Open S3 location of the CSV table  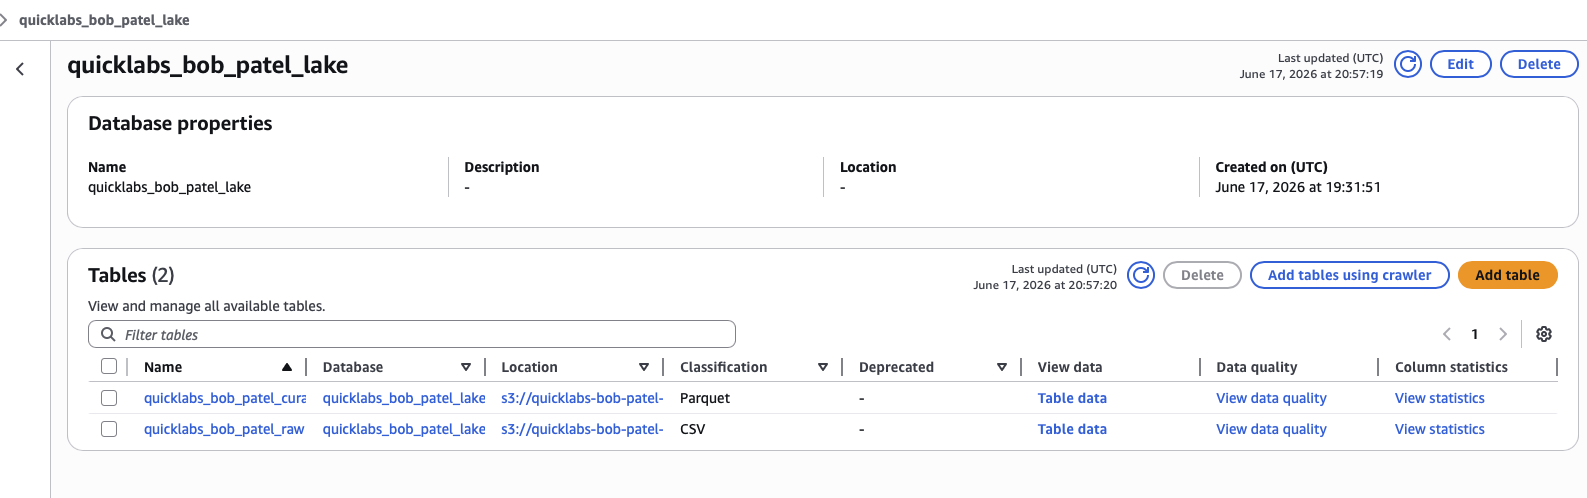coord(582,429)
